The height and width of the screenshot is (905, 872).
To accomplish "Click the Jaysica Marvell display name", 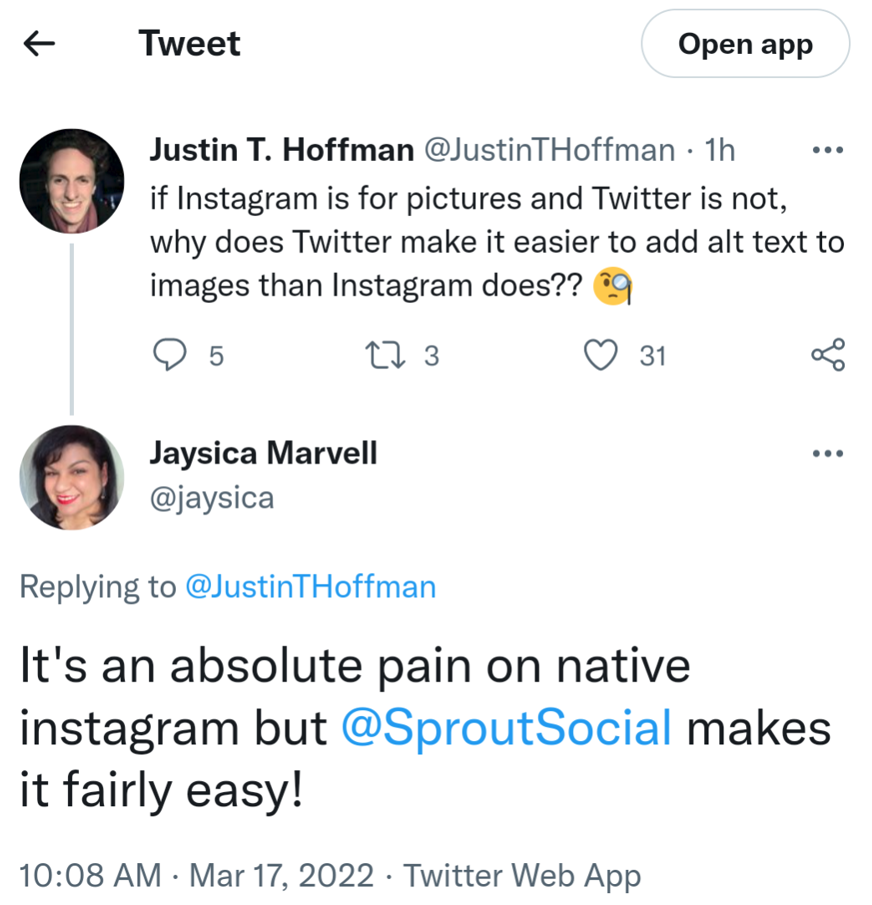I will coord(263,452).
